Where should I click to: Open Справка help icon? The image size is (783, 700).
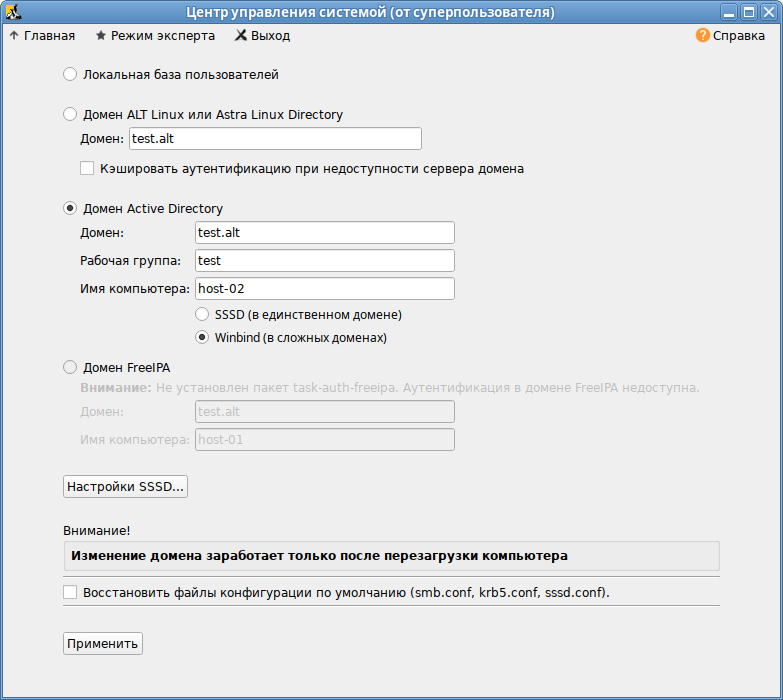click(x=702, y=35)
